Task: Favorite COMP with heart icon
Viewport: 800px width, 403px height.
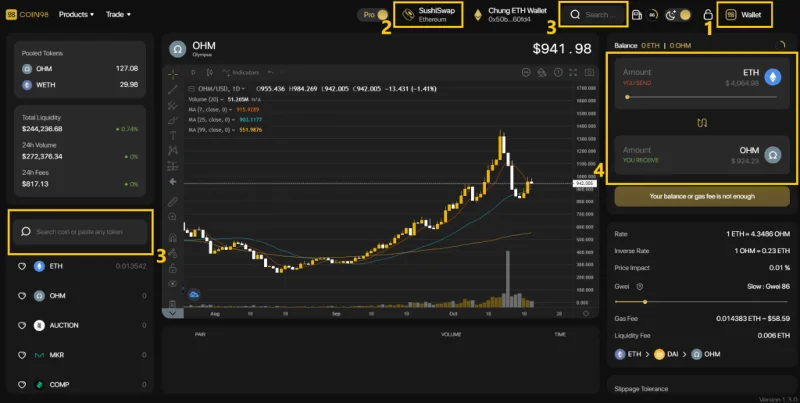Action: click(22, 385)
